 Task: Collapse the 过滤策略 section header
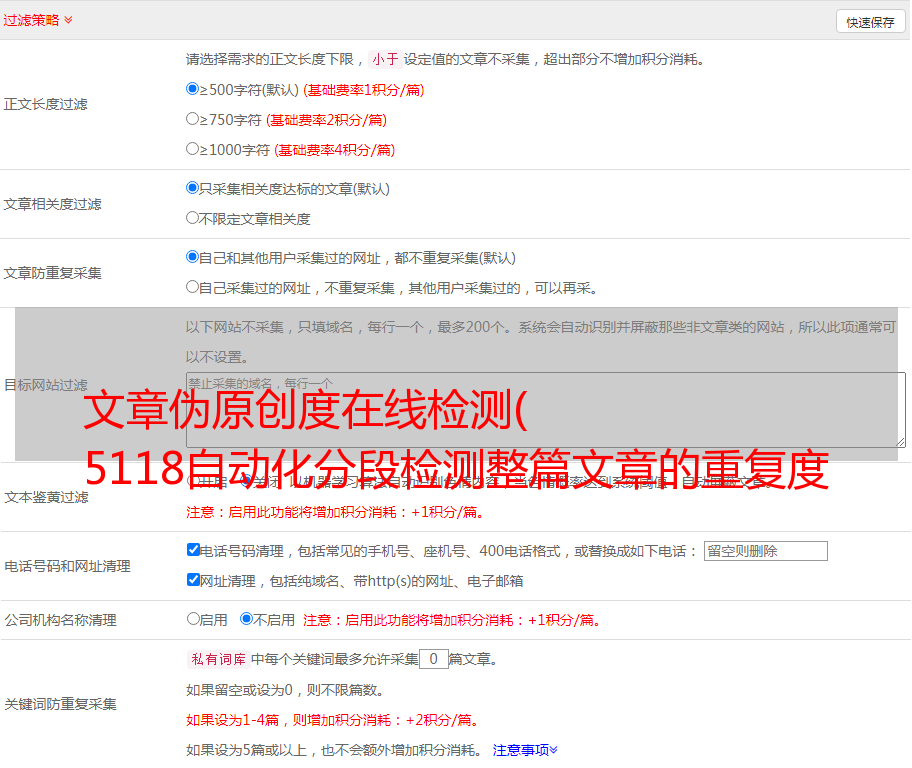coord(37,20)
